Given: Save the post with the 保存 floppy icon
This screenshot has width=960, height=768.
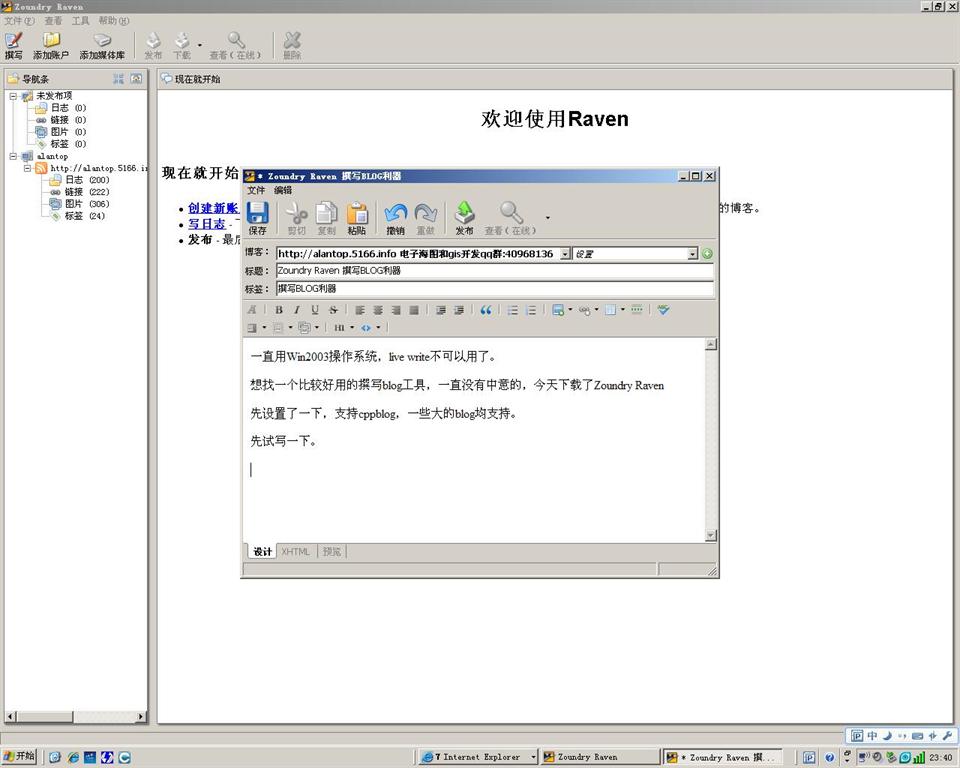Looking at the screenshot, I should [257, 218].
